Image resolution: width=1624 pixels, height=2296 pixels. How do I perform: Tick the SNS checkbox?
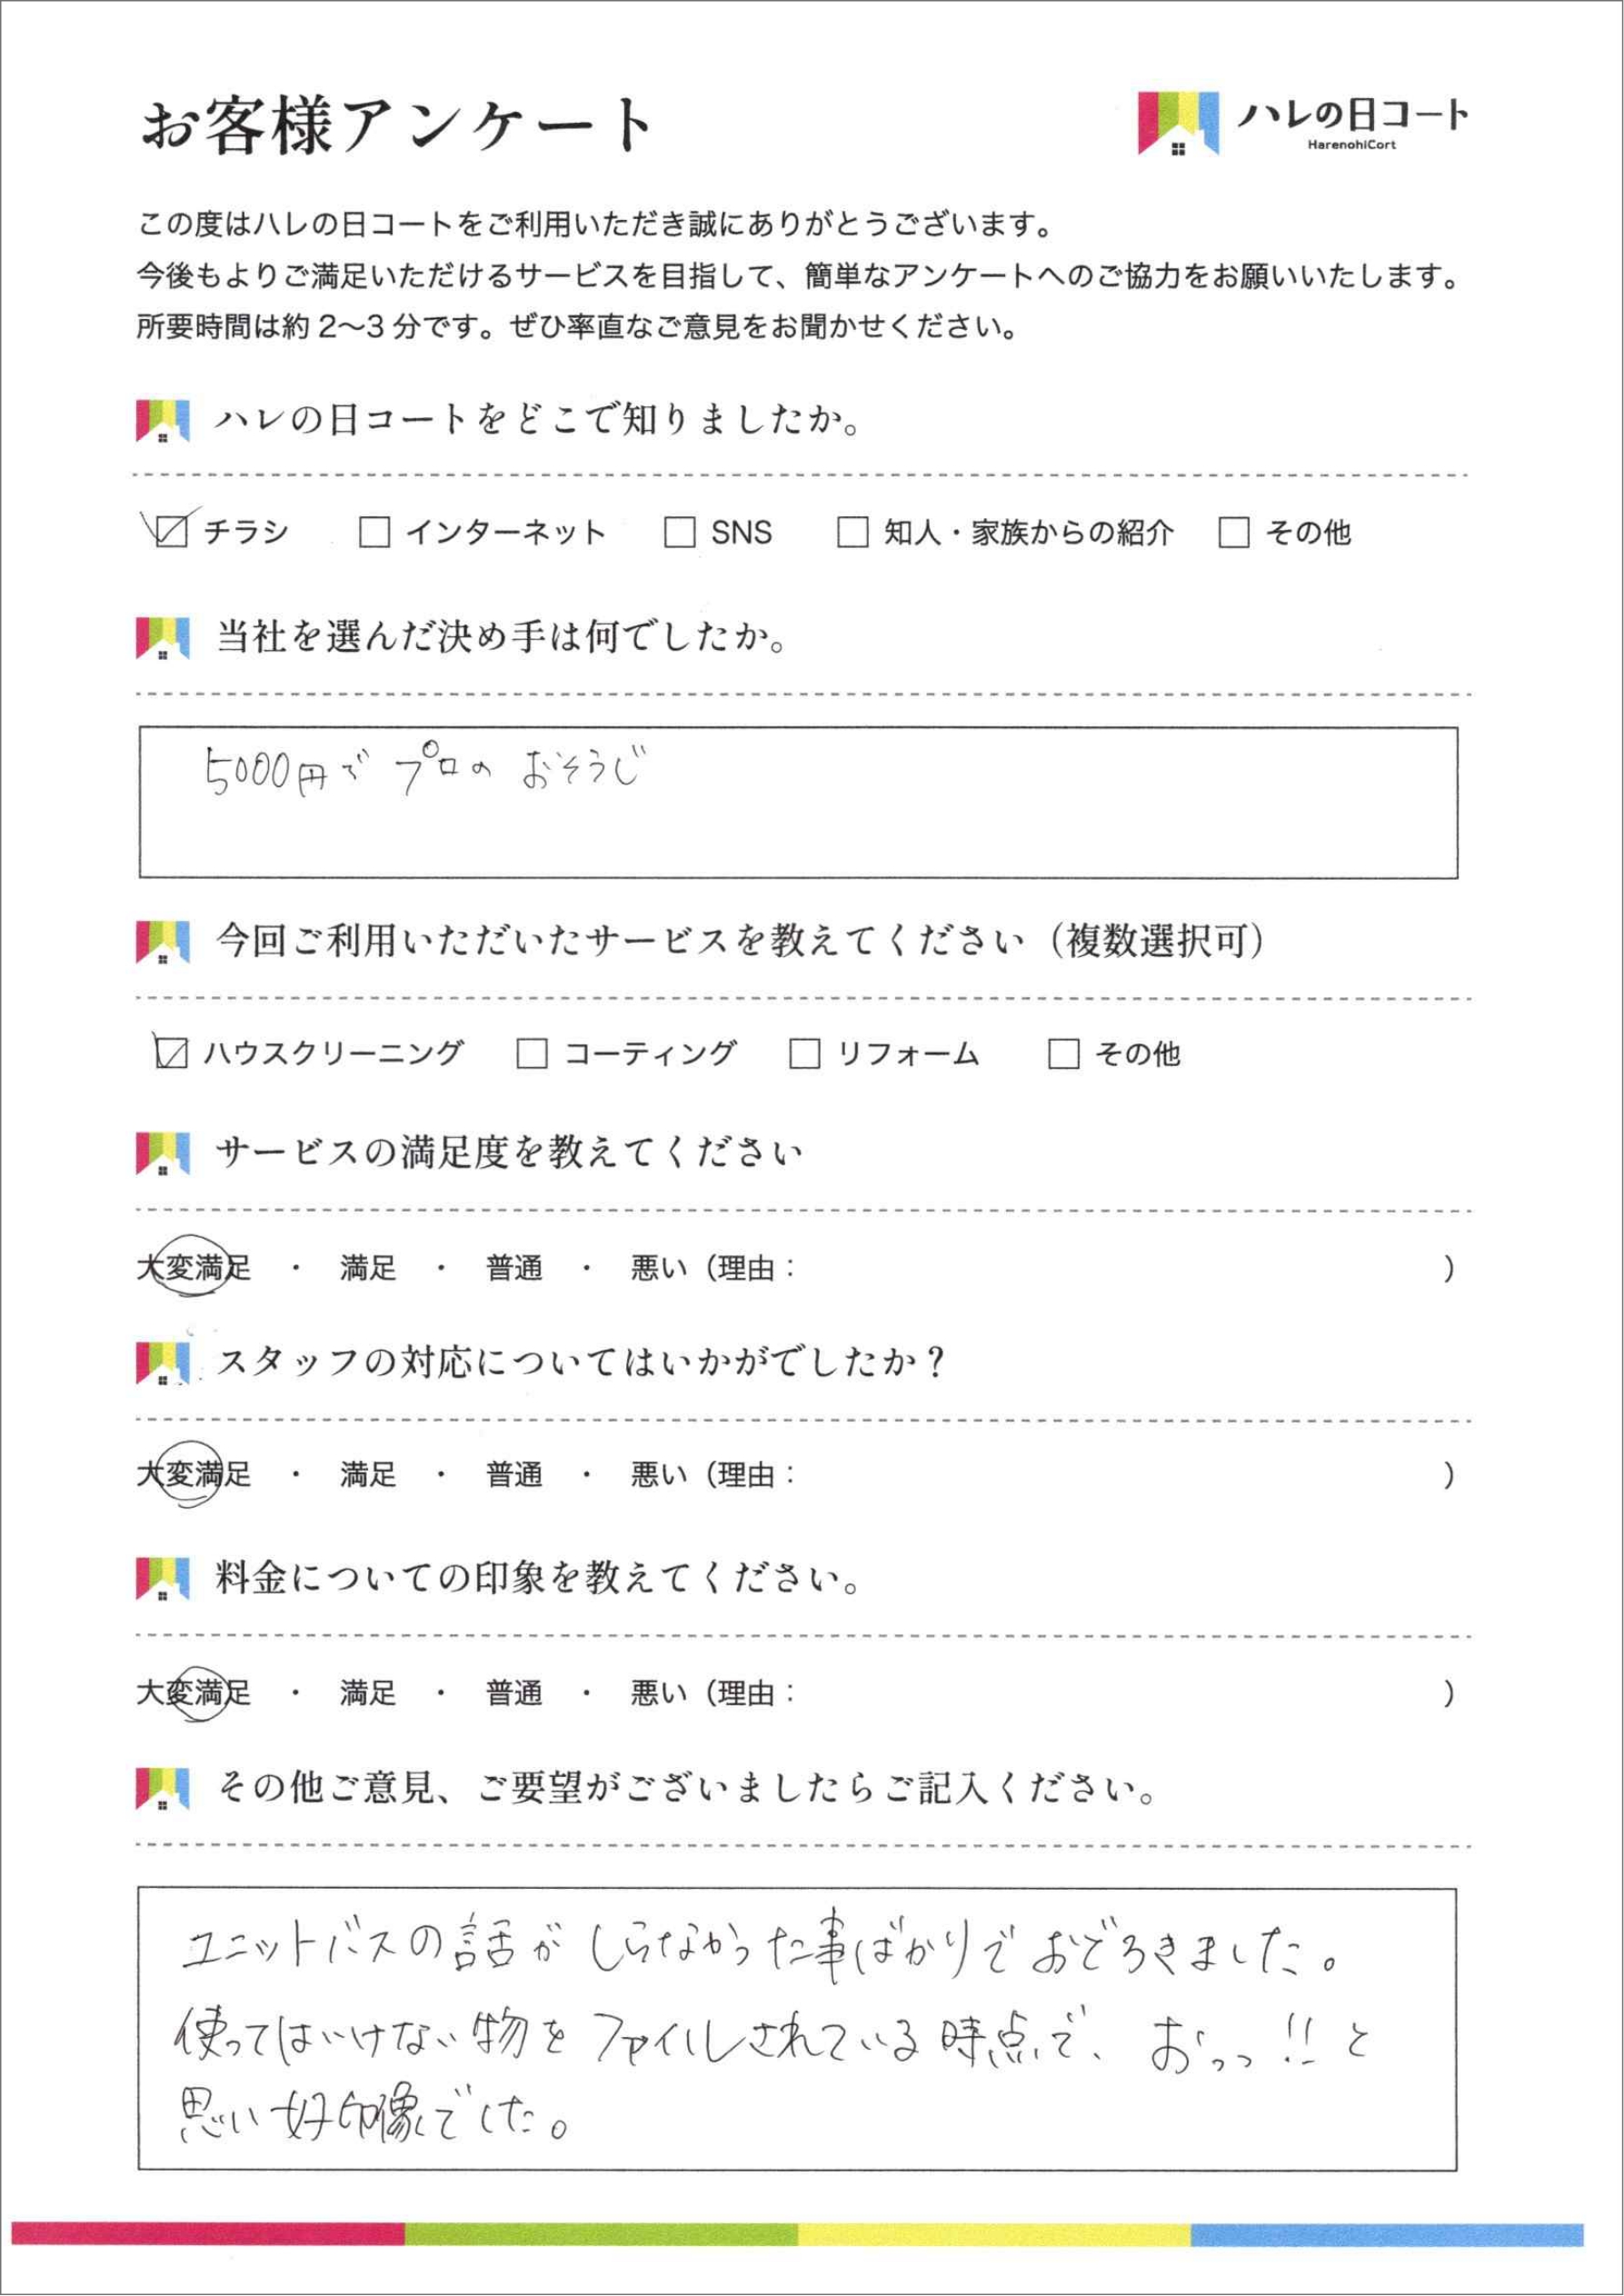(680, 532)
